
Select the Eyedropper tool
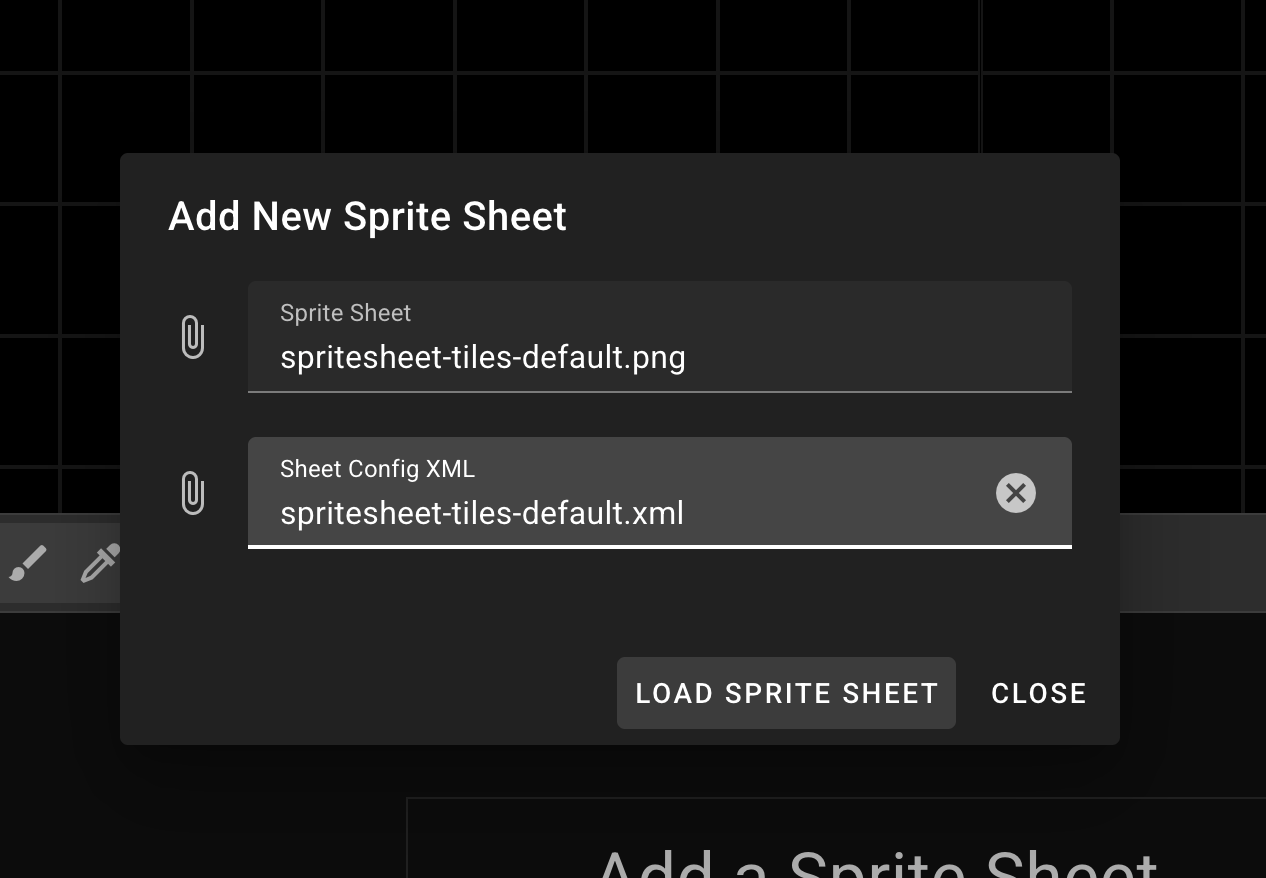click(100, 563)
